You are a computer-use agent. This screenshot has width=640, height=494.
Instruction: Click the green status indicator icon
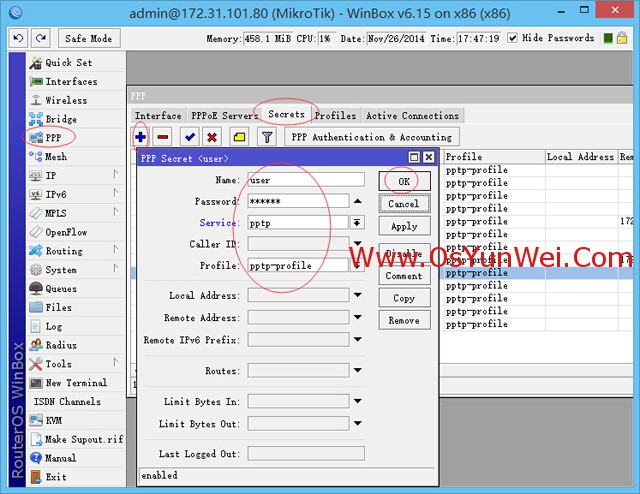[608, 38]
